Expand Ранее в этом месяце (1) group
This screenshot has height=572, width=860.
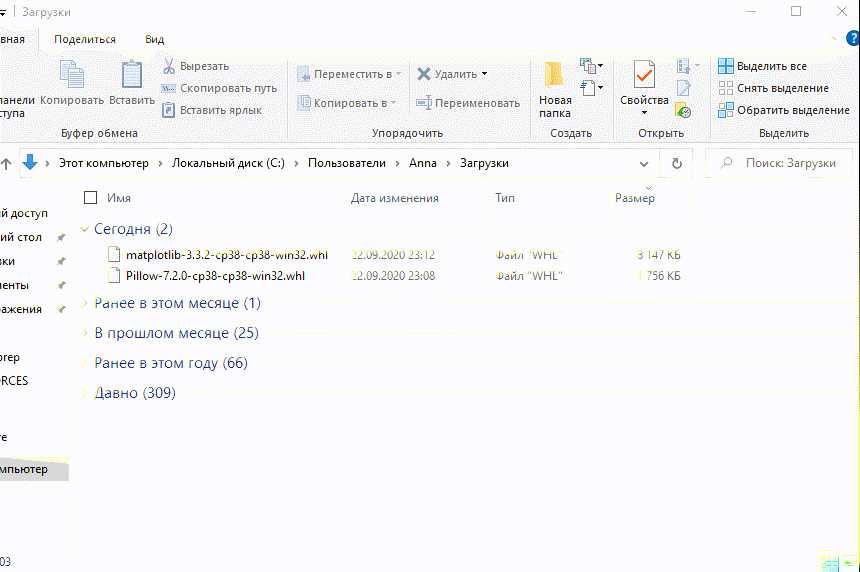pos(84,303)
